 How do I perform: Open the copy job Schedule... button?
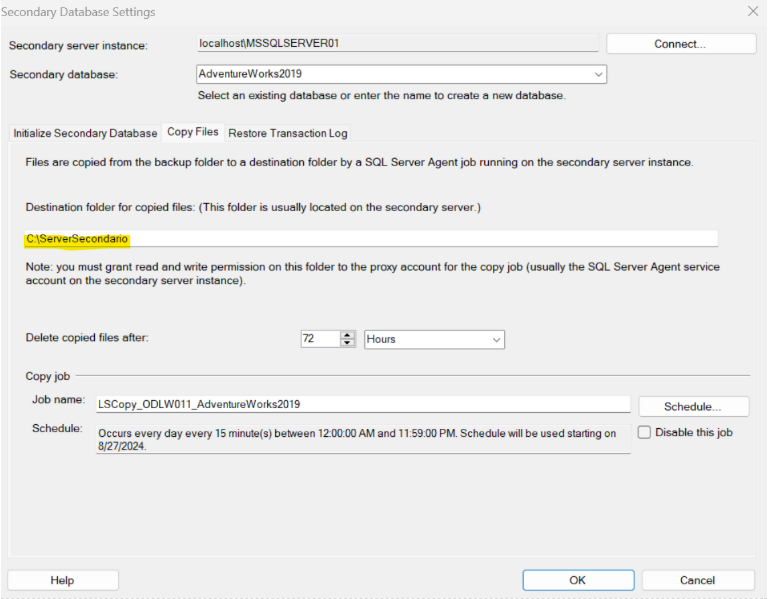tap(693, 407)
